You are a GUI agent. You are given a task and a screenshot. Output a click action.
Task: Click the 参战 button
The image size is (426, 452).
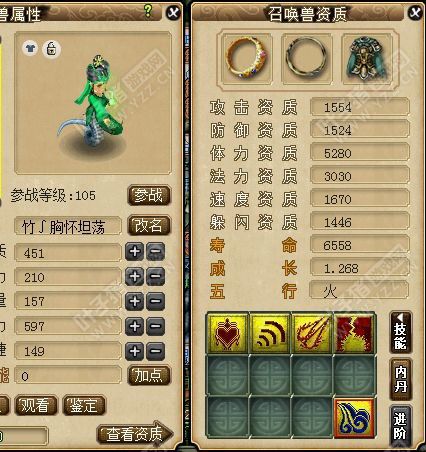coord(149,195)
